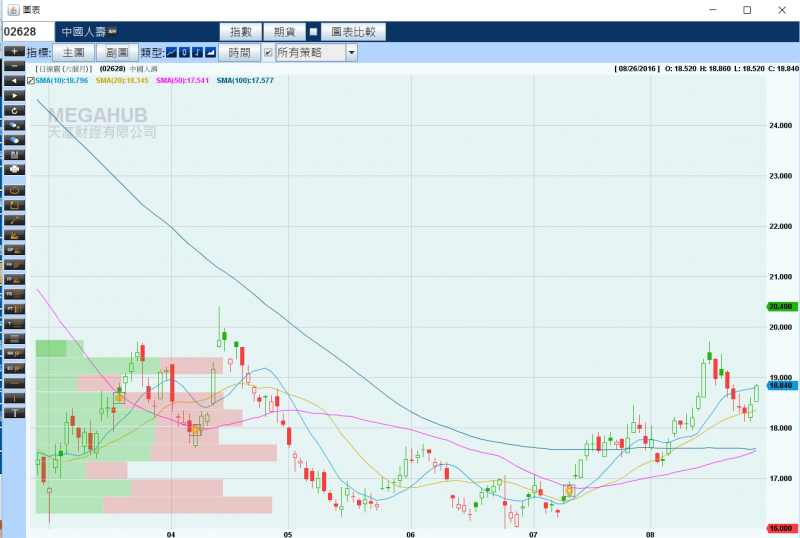Select the line chart type icon
800x538 pixels.
pos(172,52)
